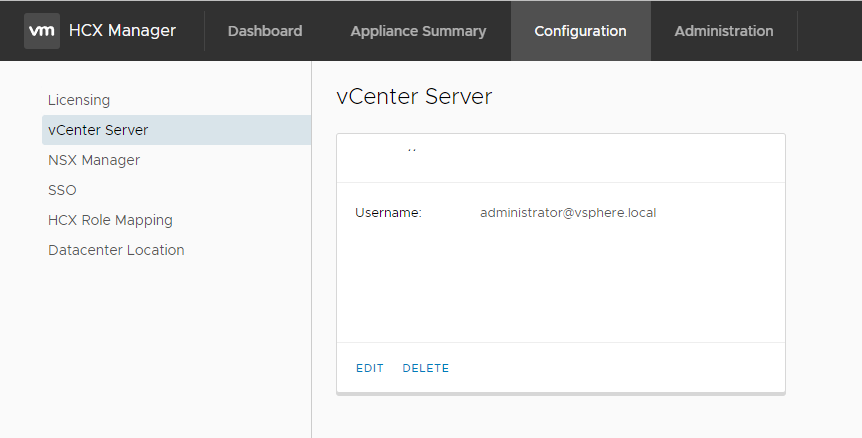Click DELETE on the vCenter Server card

tap(426, 368)
